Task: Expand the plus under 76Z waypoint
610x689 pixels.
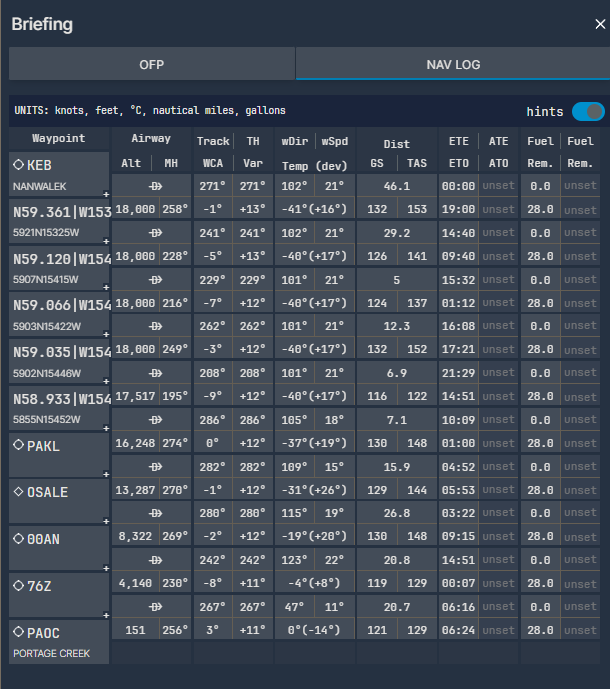Action: [x=105, y=614]
